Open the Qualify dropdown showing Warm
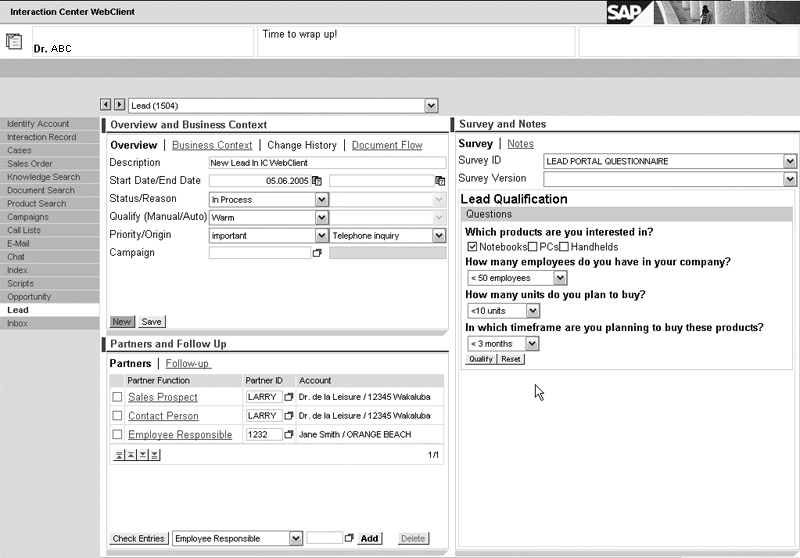Screen dimensions: 800x558 click(x=322, y=218)
